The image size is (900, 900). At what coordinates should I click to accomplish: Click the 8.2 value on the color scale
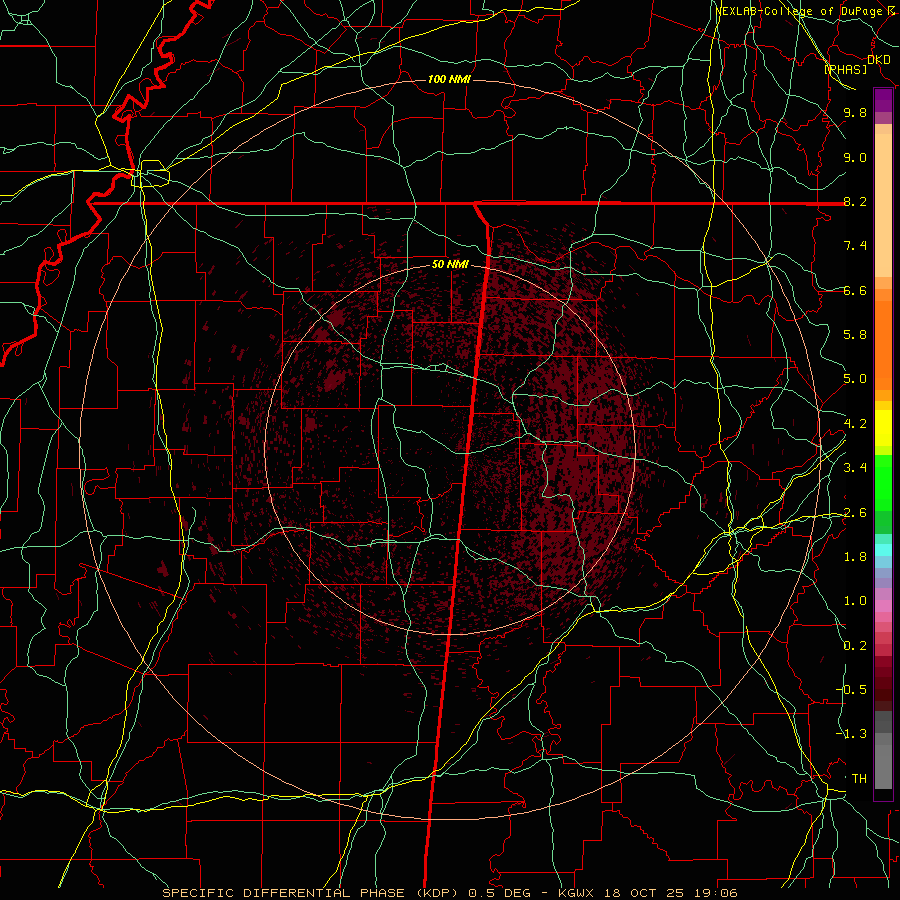pos(855,201)
